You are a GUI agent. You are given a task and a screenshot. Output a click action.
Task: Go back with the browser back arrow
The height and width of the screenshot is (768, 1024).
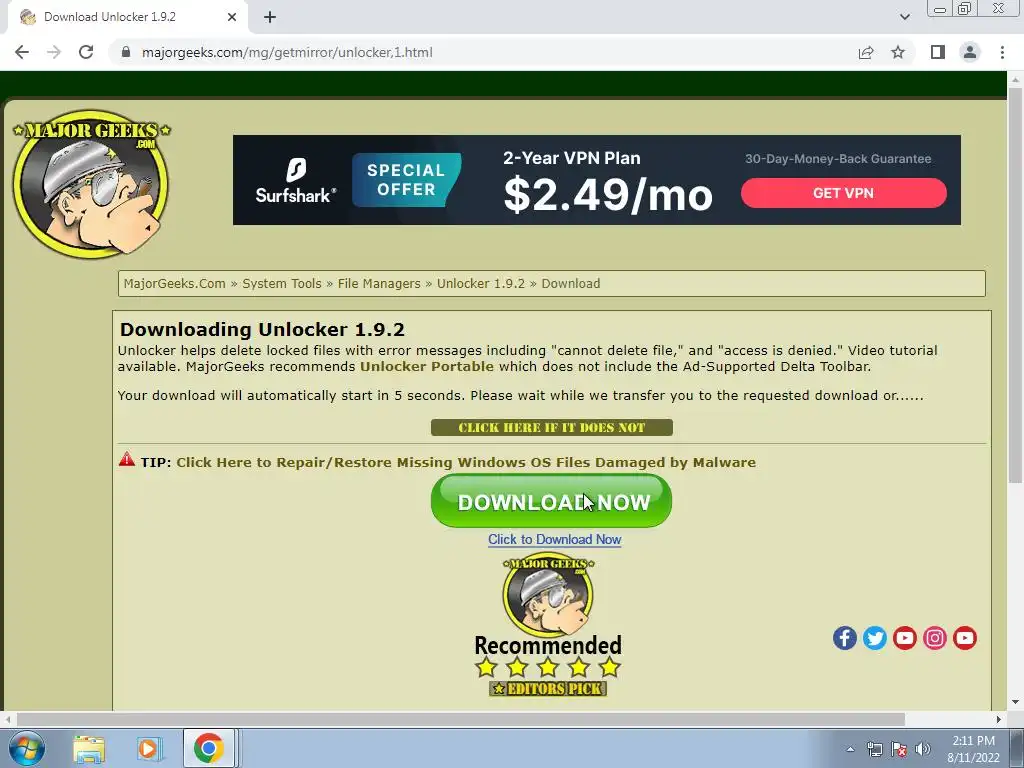[x=22, y=52]
